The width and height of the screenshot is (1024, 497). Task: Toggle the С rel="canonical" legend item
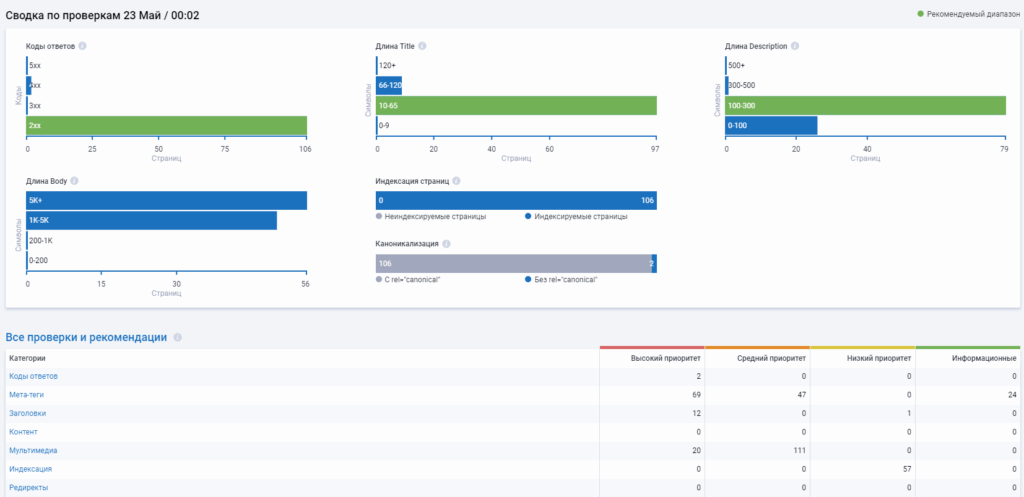(412, 279)
